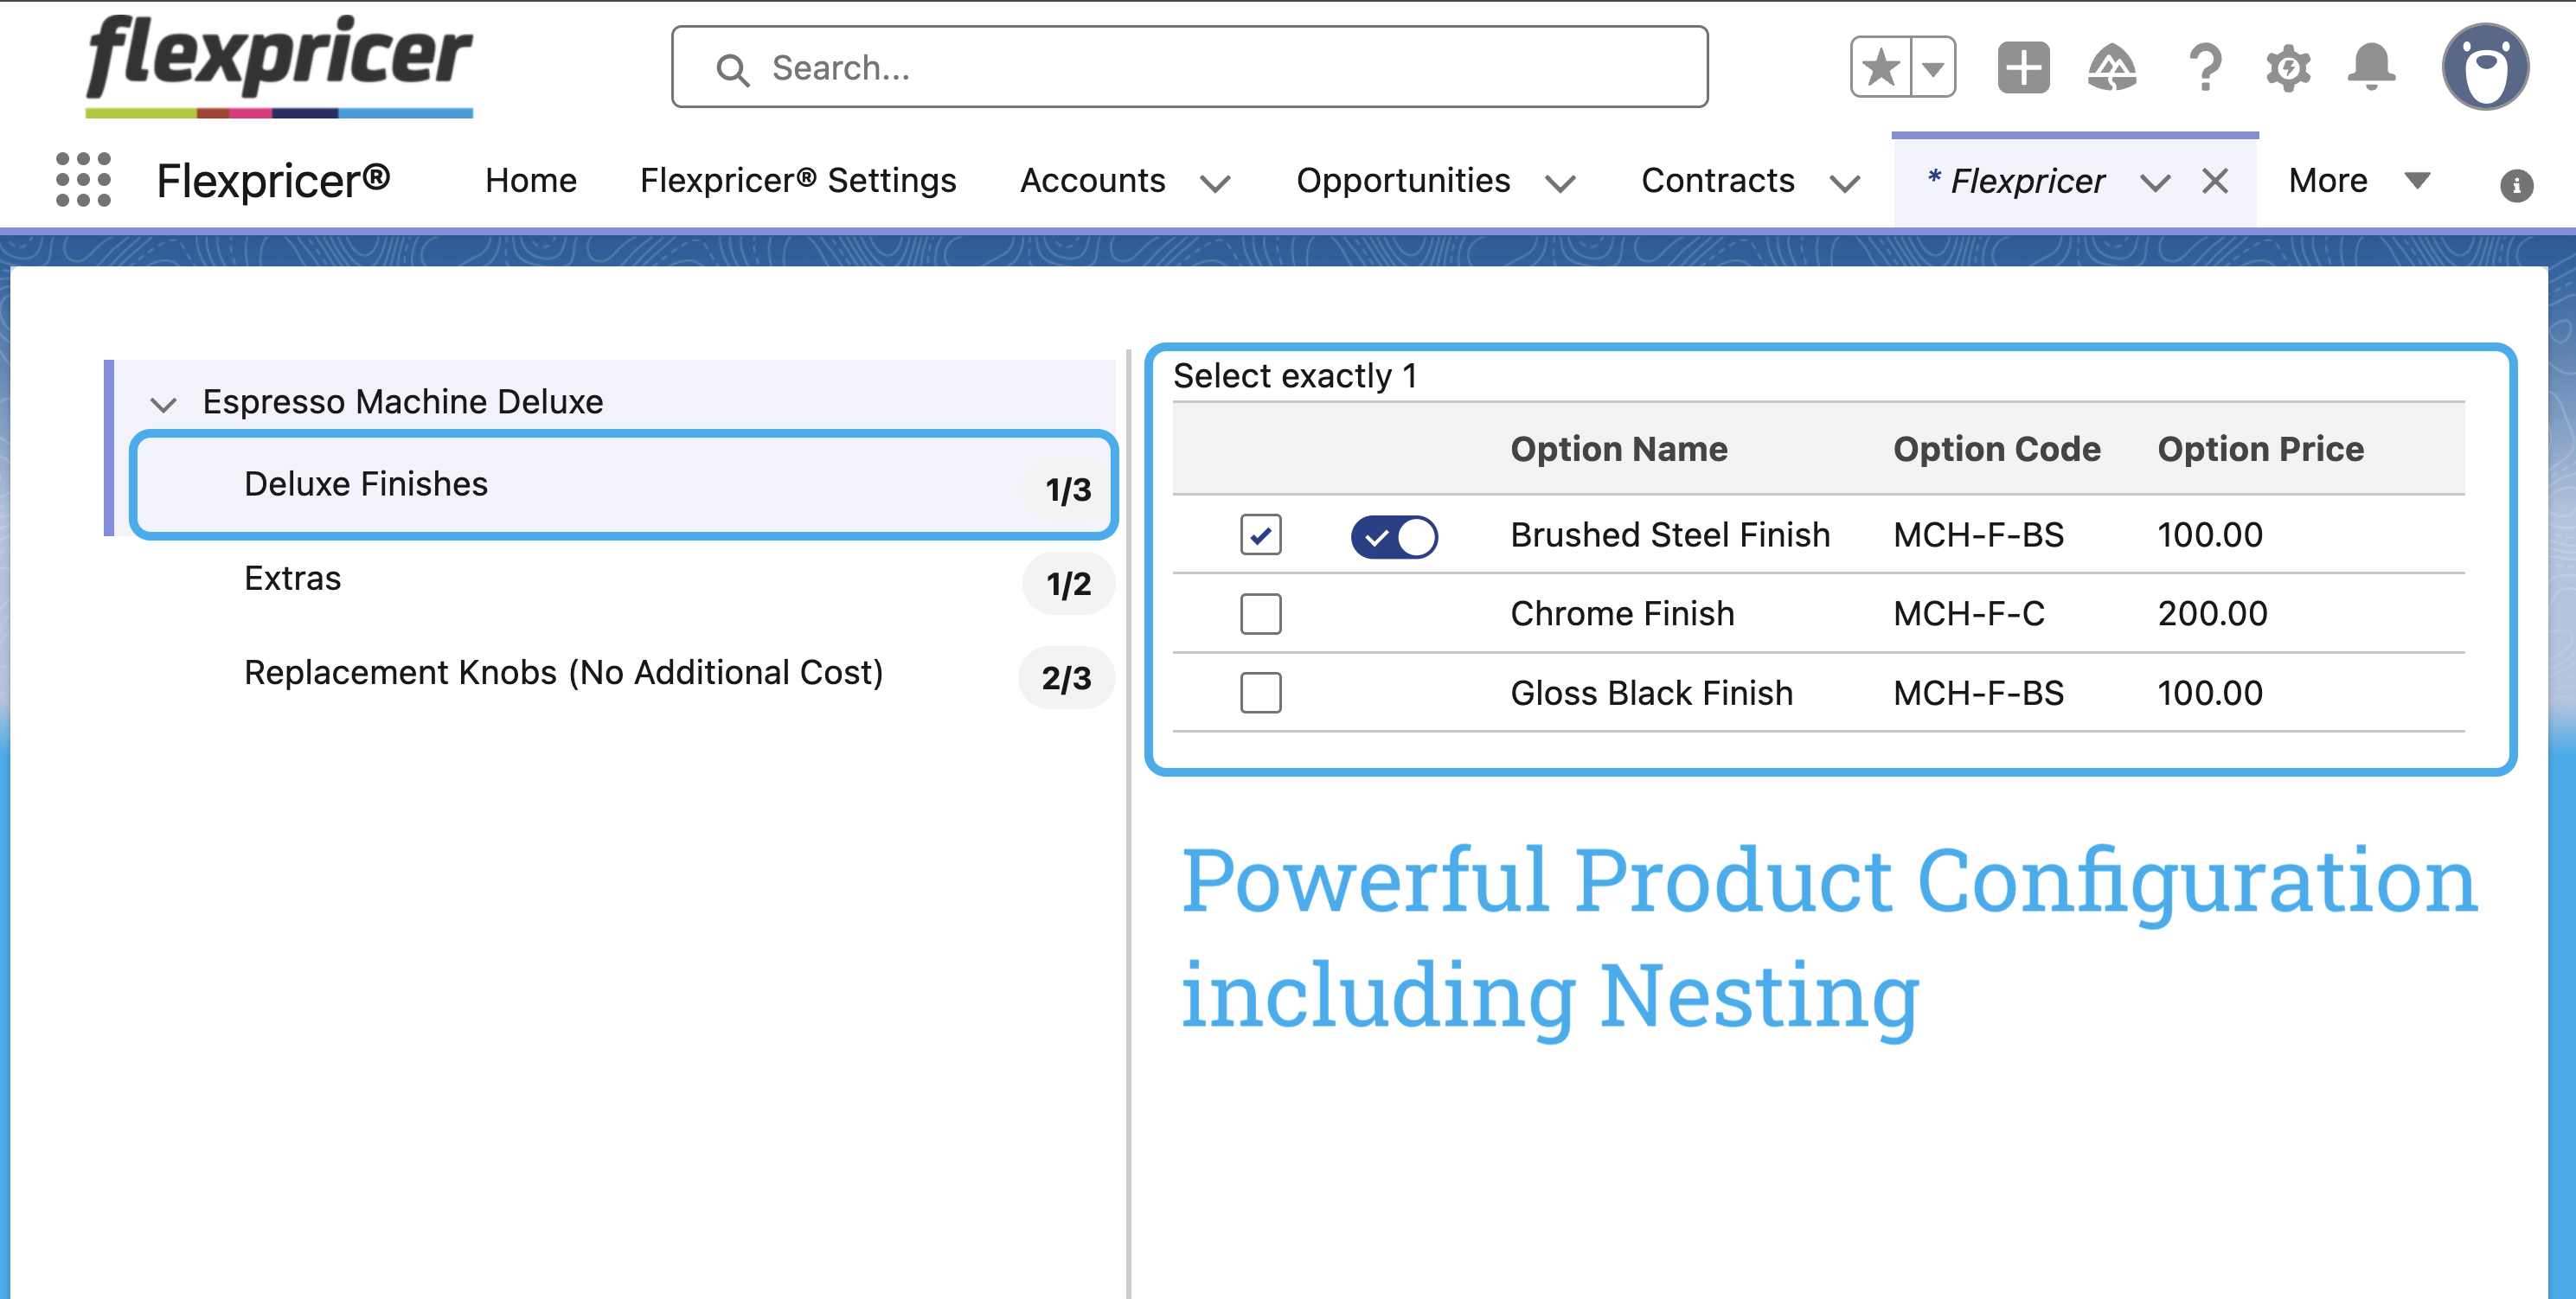Open the user profile avatar

[2484, 68]
